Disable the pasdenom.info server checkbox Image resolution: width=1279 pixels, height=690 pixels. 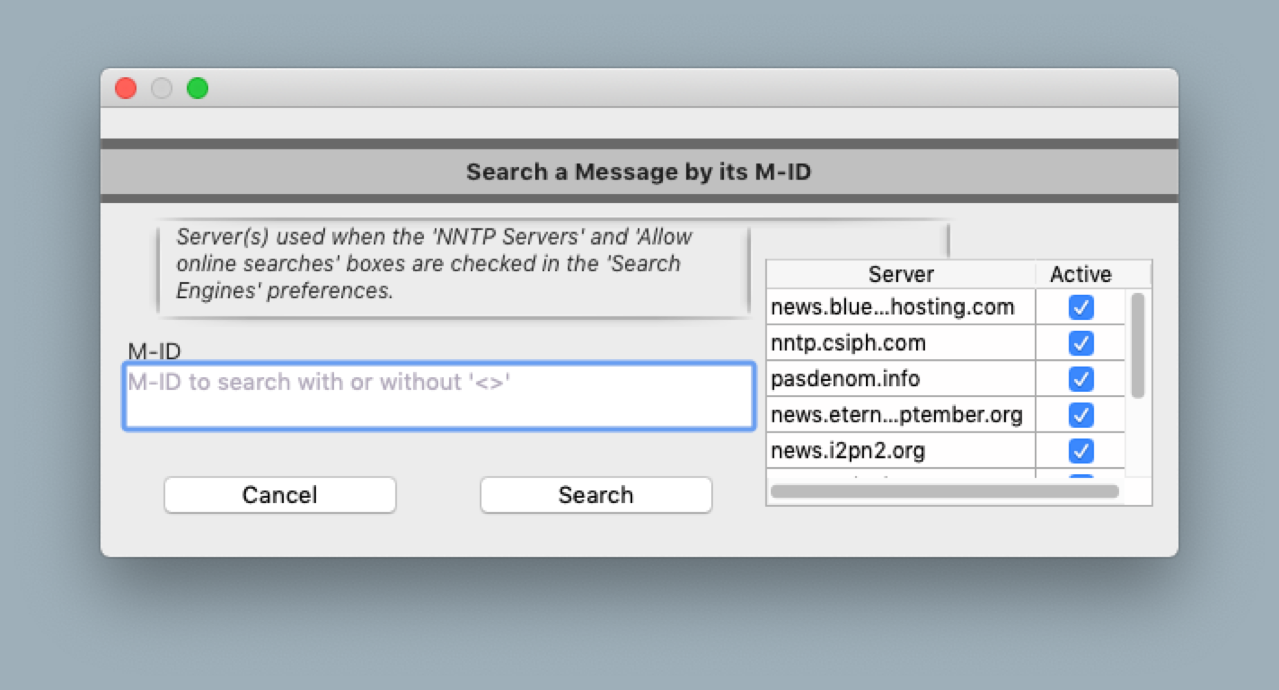click(x=1080, y=379)
